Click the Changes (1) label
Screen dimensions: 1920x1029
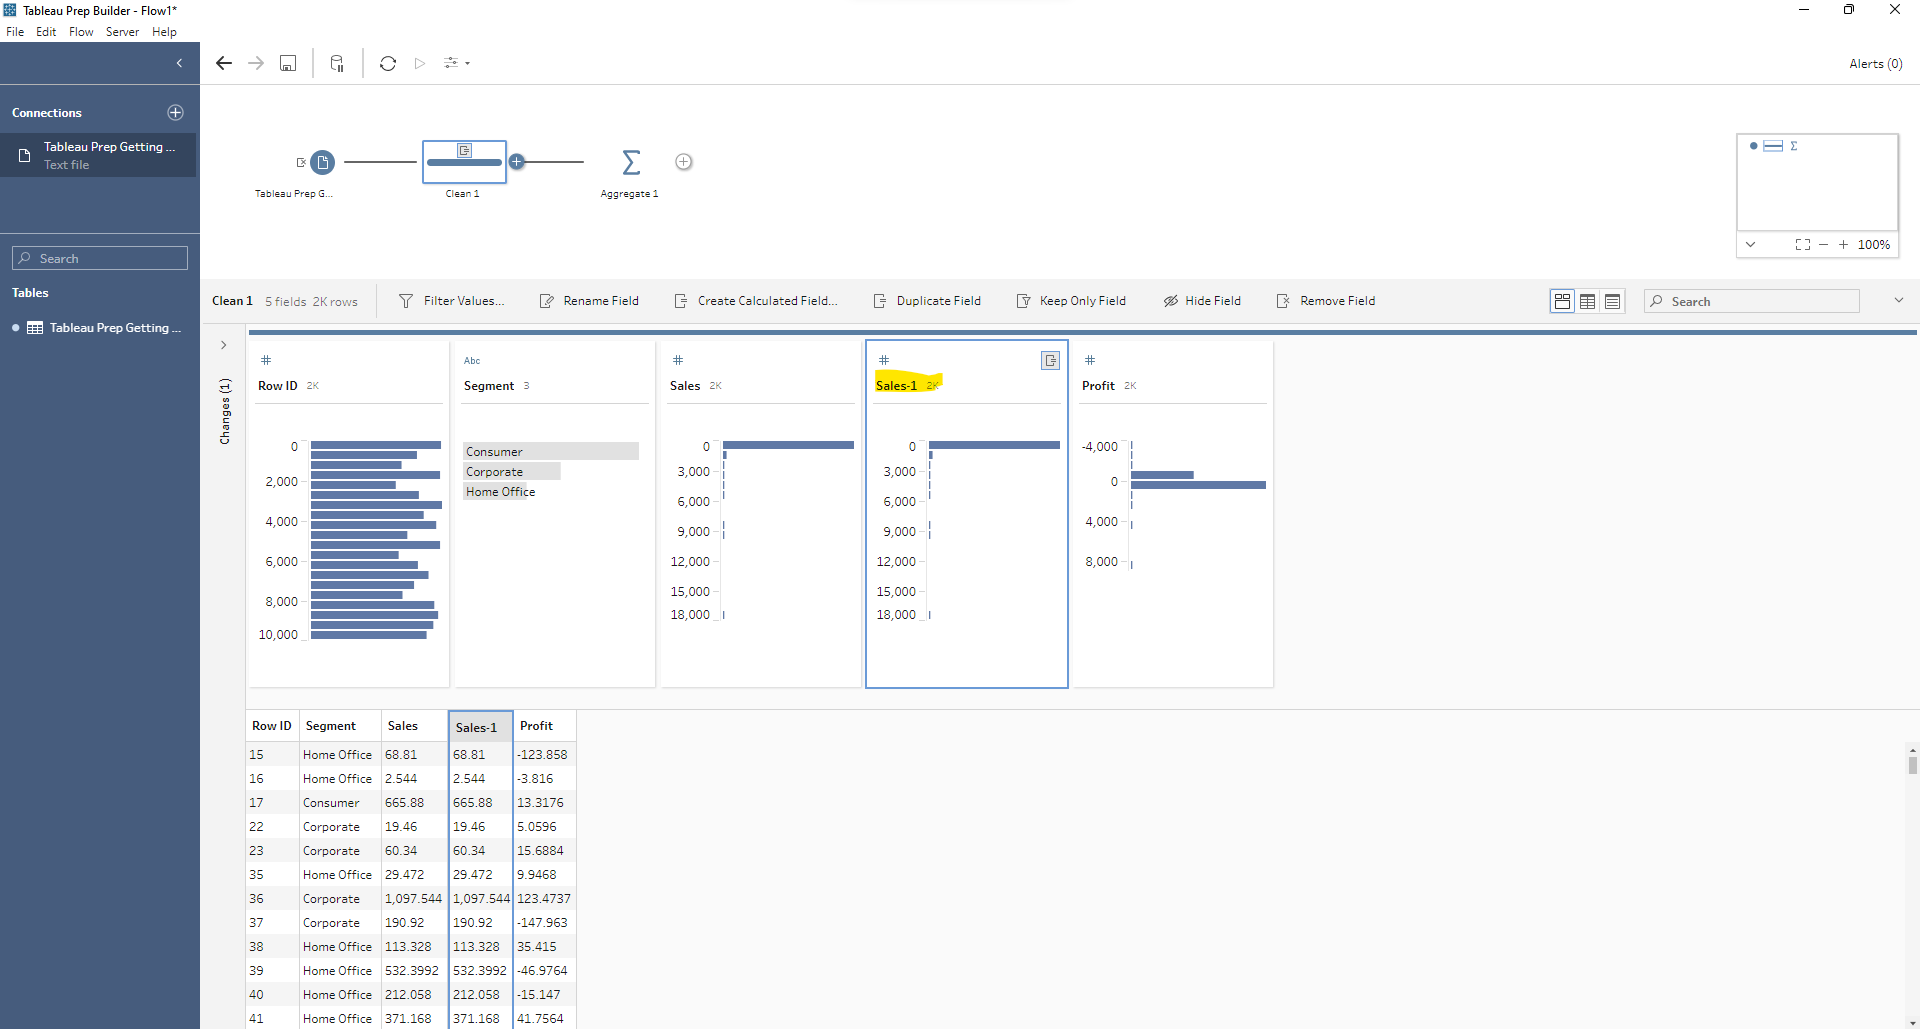225,411
